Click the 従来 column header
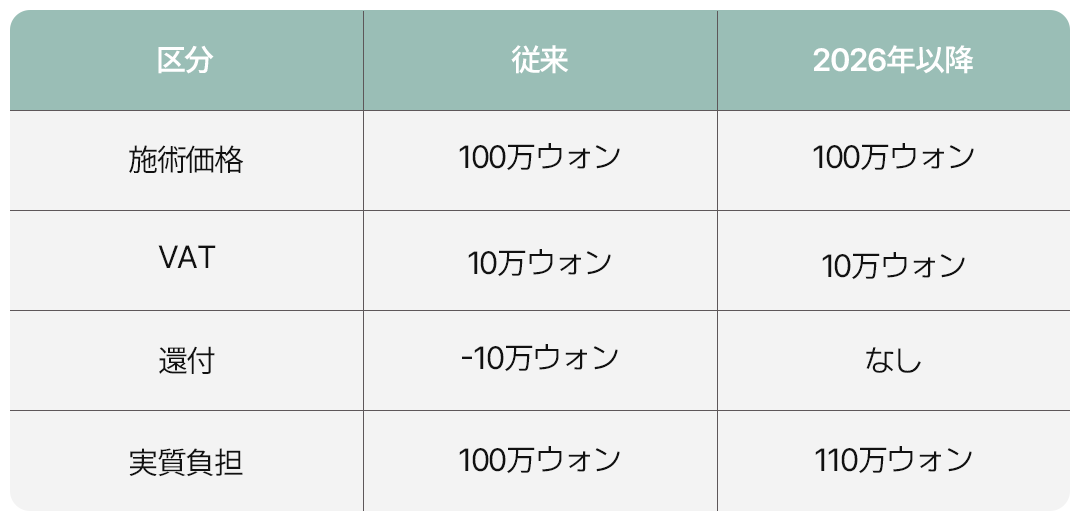 click(x=539, y=61)
